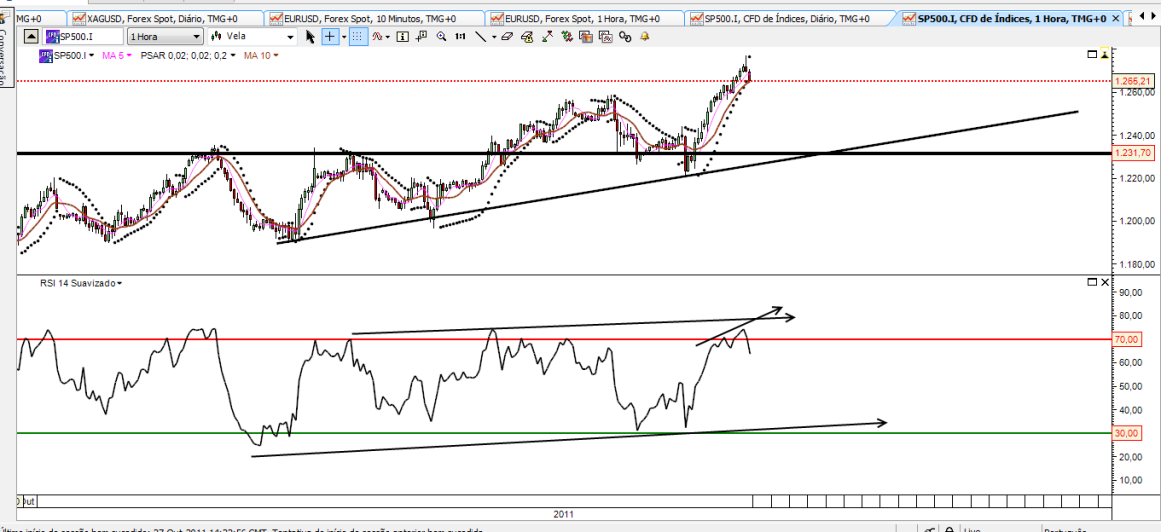Click the link charts icon
The height and width of the screenshot is (532, 1161).
point(625,36)
